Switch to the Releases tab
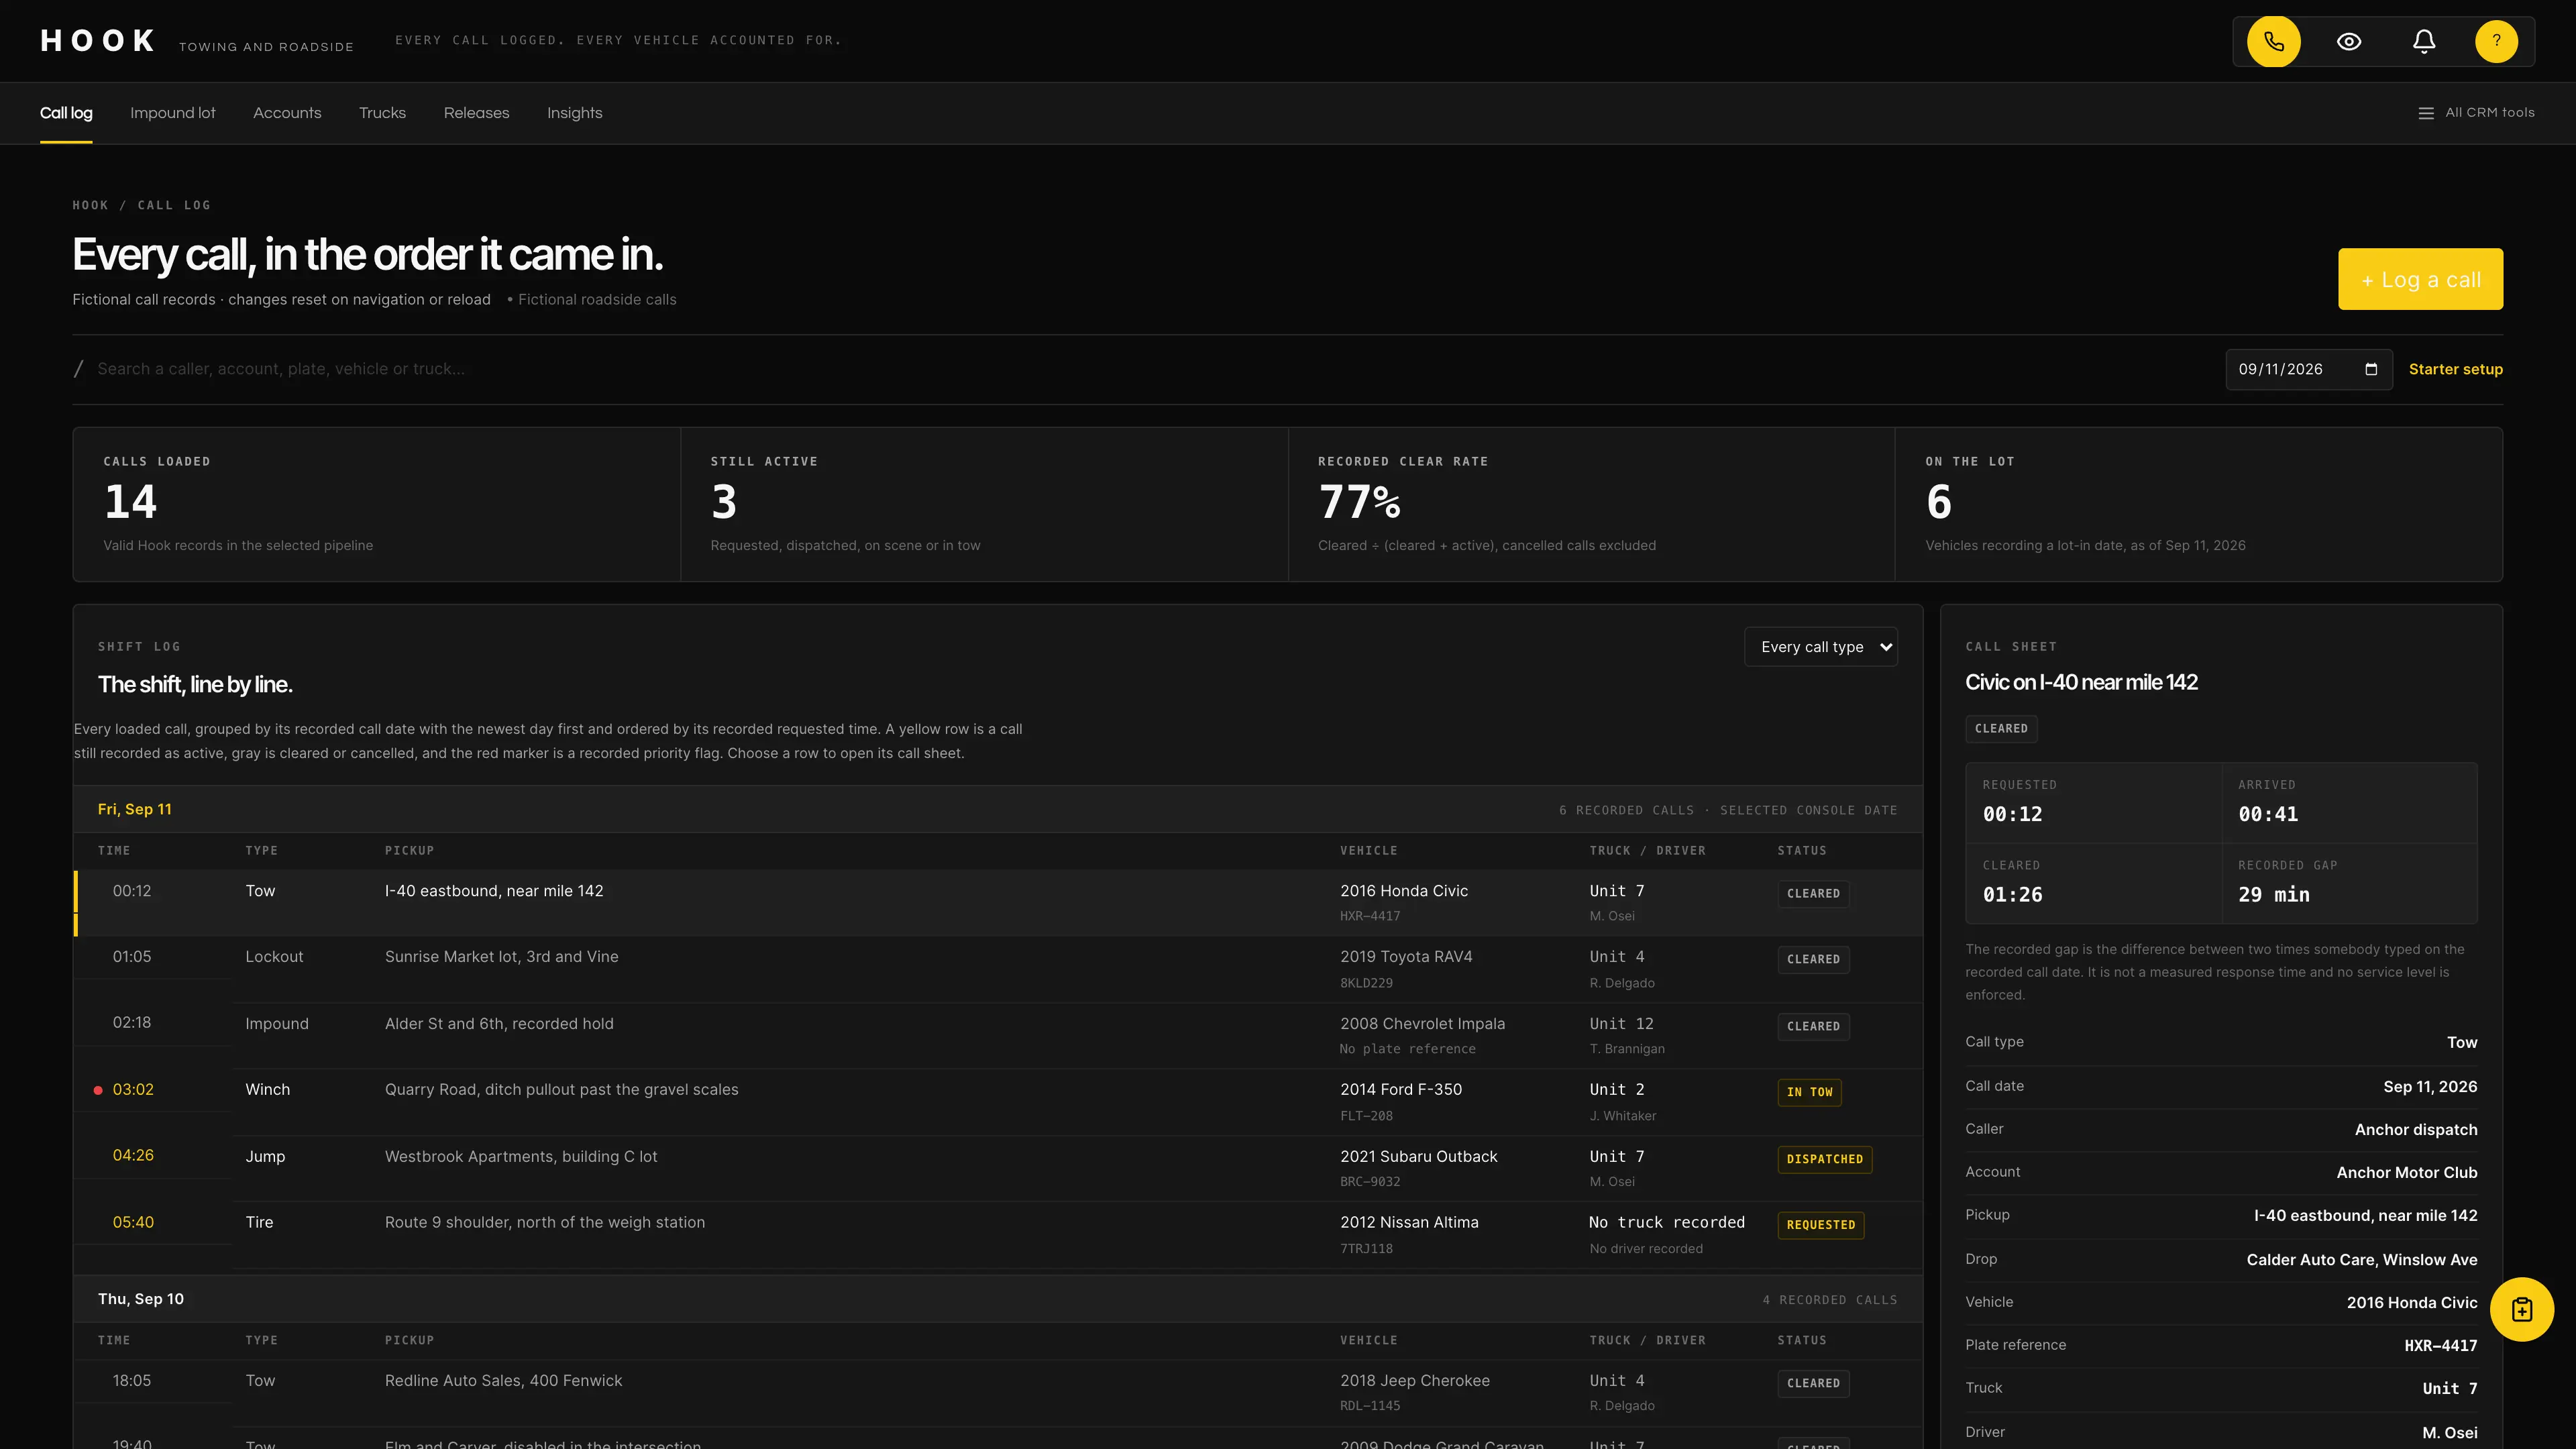This screenshot has width=2576, height=1449. 476,113
